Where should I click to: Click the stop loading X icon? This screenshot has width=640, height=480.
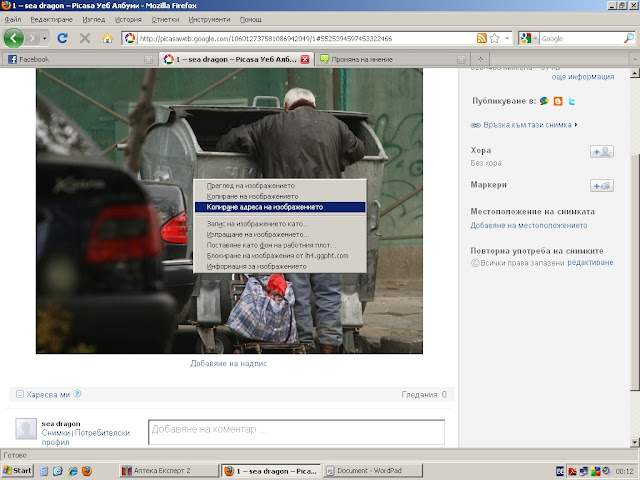[x=85, y=38]
